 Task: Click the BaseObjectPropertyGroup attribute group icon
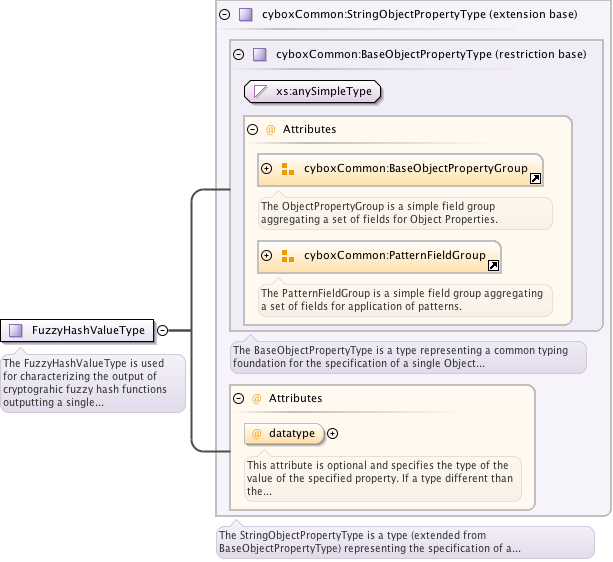(287, 169)
